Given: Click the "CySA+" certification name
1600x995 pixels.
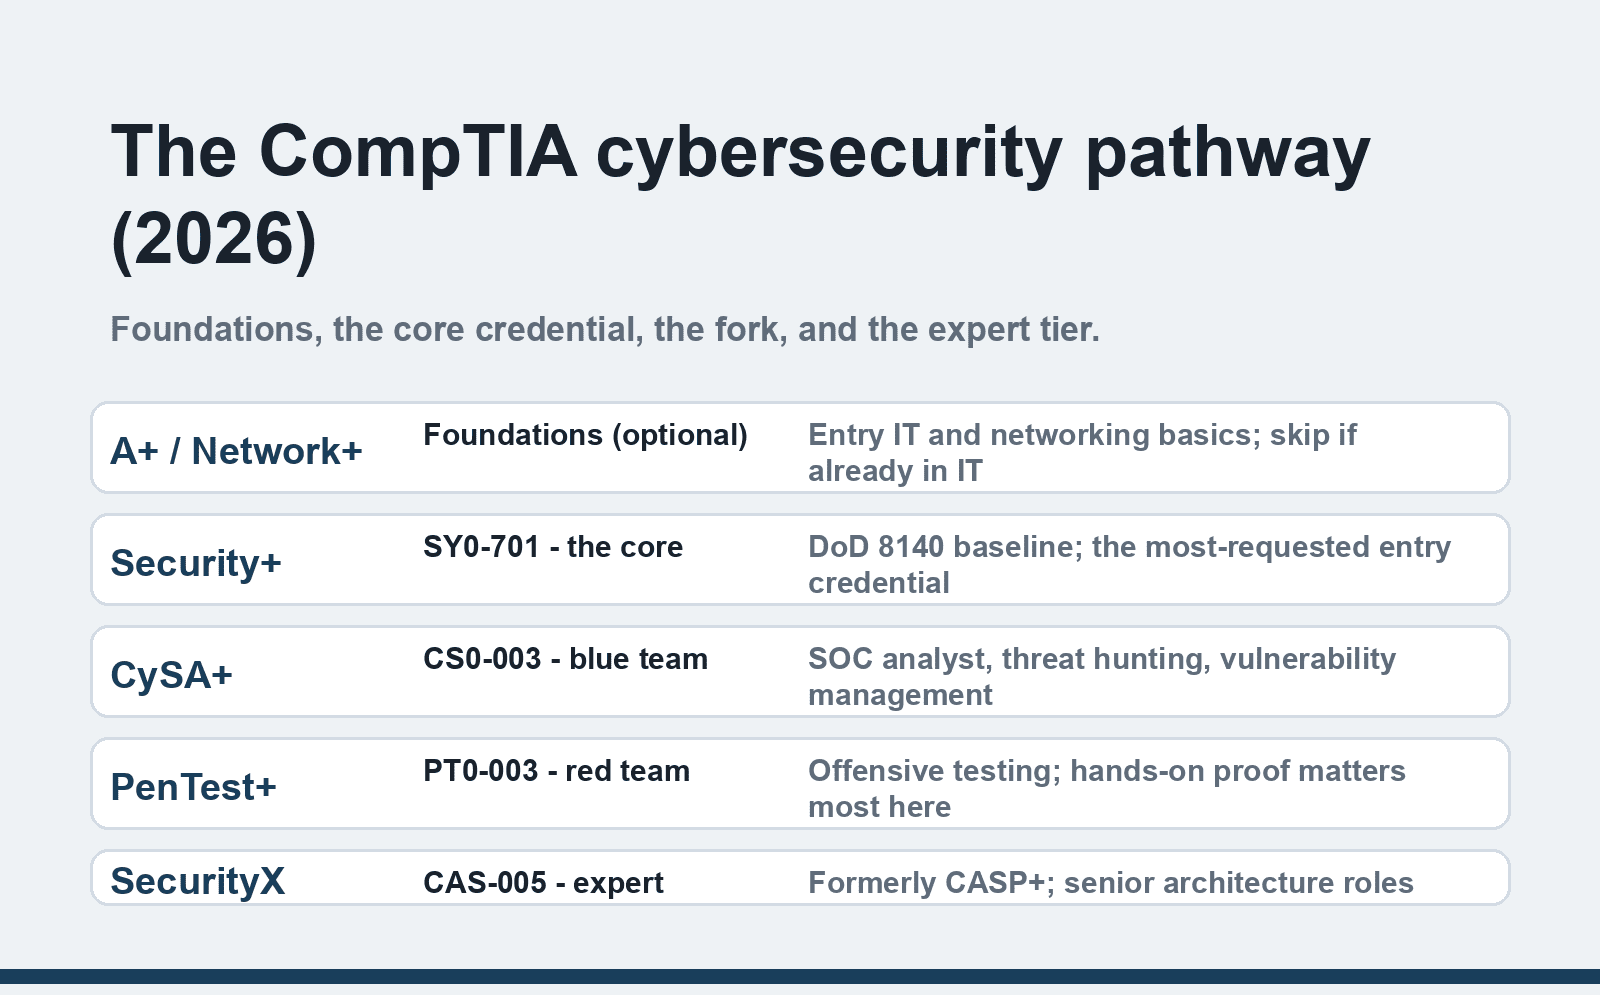Looking at the screenshot, I should [x=171, y=675].
